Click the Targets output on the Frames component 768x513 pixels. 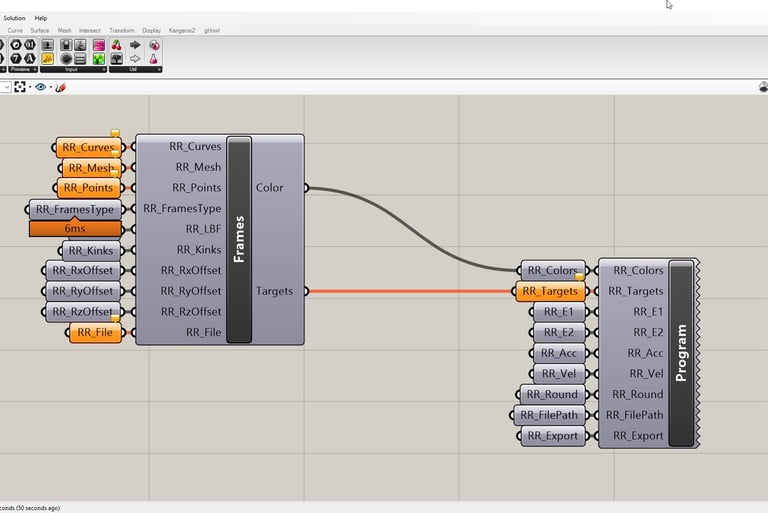274,291
